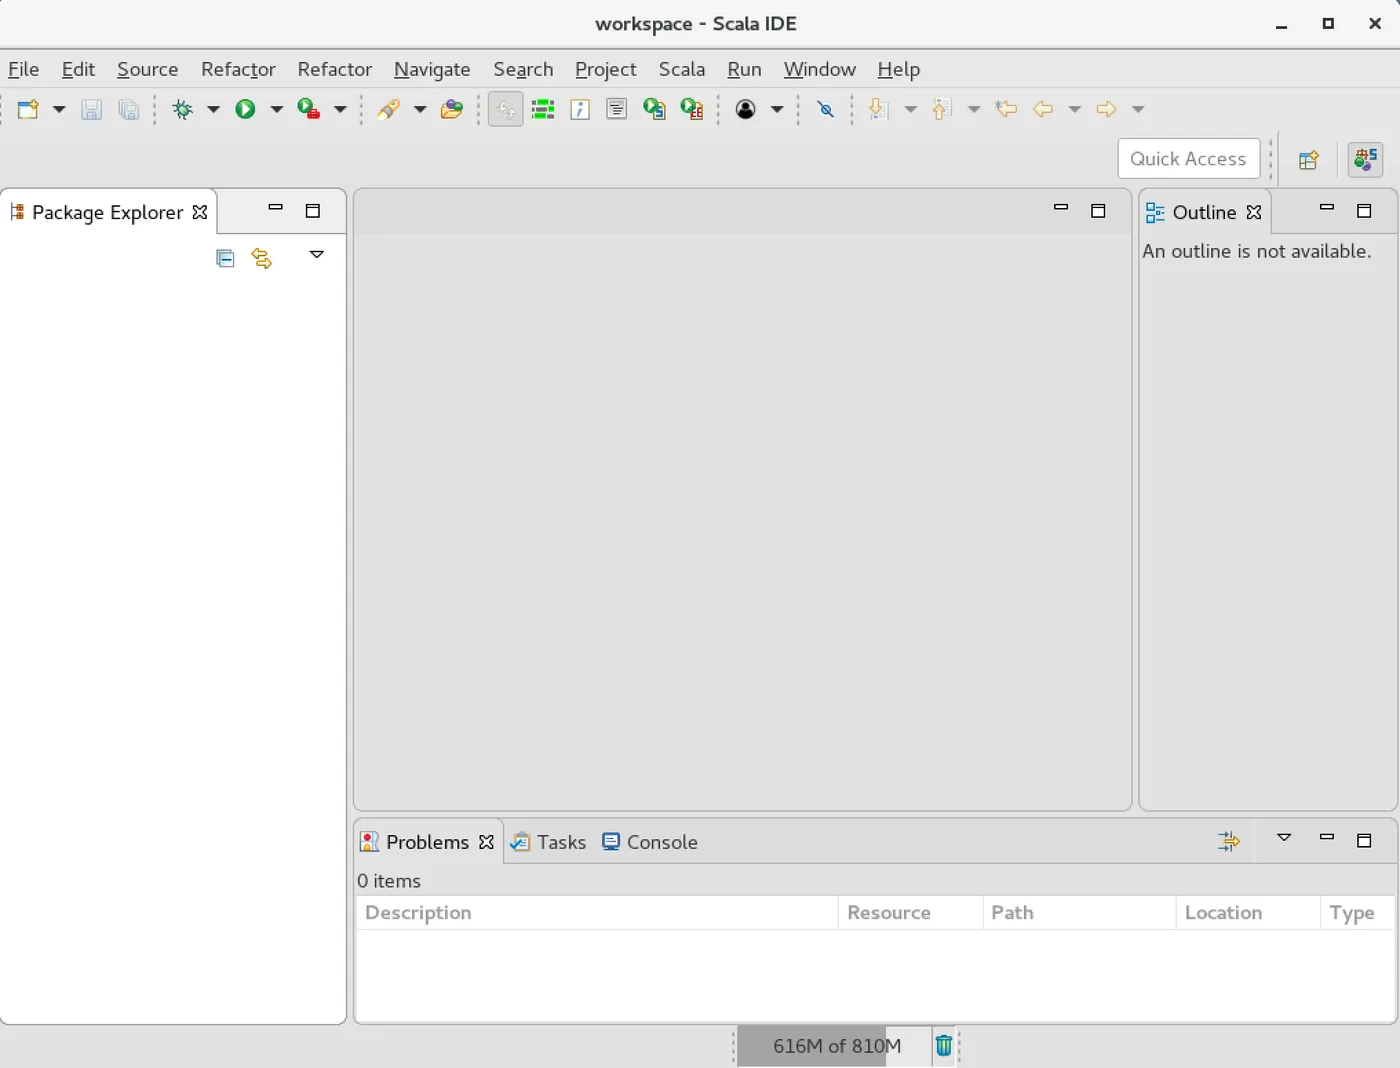Click the Problems view filter arrows icon
1400x1068 pixels.
(1228, 841)
